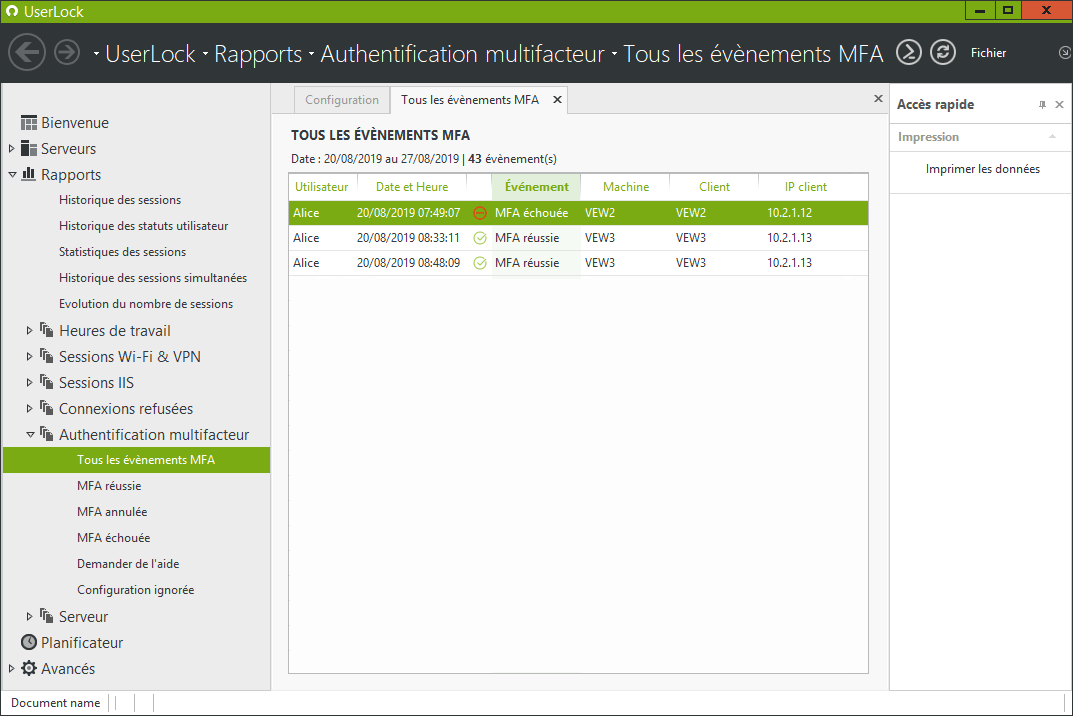Click IP cell 10.2.1.12
Screen dimensions: 1073x716
(789, 213)
